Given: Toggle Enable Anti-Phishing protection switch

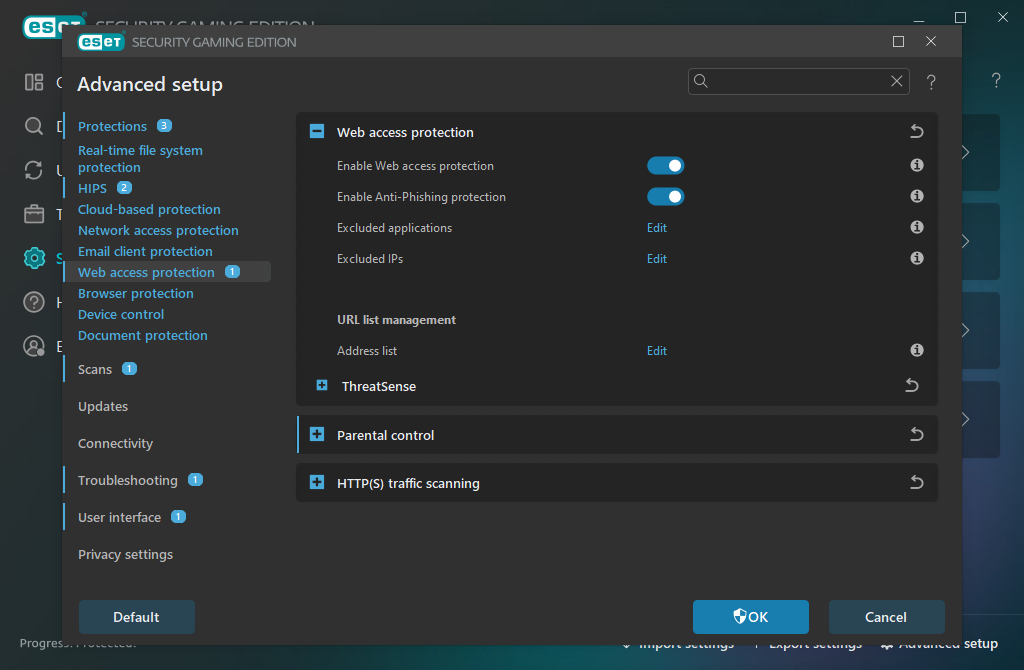Looking at the screenshot, I should click(x=665, y=197).
